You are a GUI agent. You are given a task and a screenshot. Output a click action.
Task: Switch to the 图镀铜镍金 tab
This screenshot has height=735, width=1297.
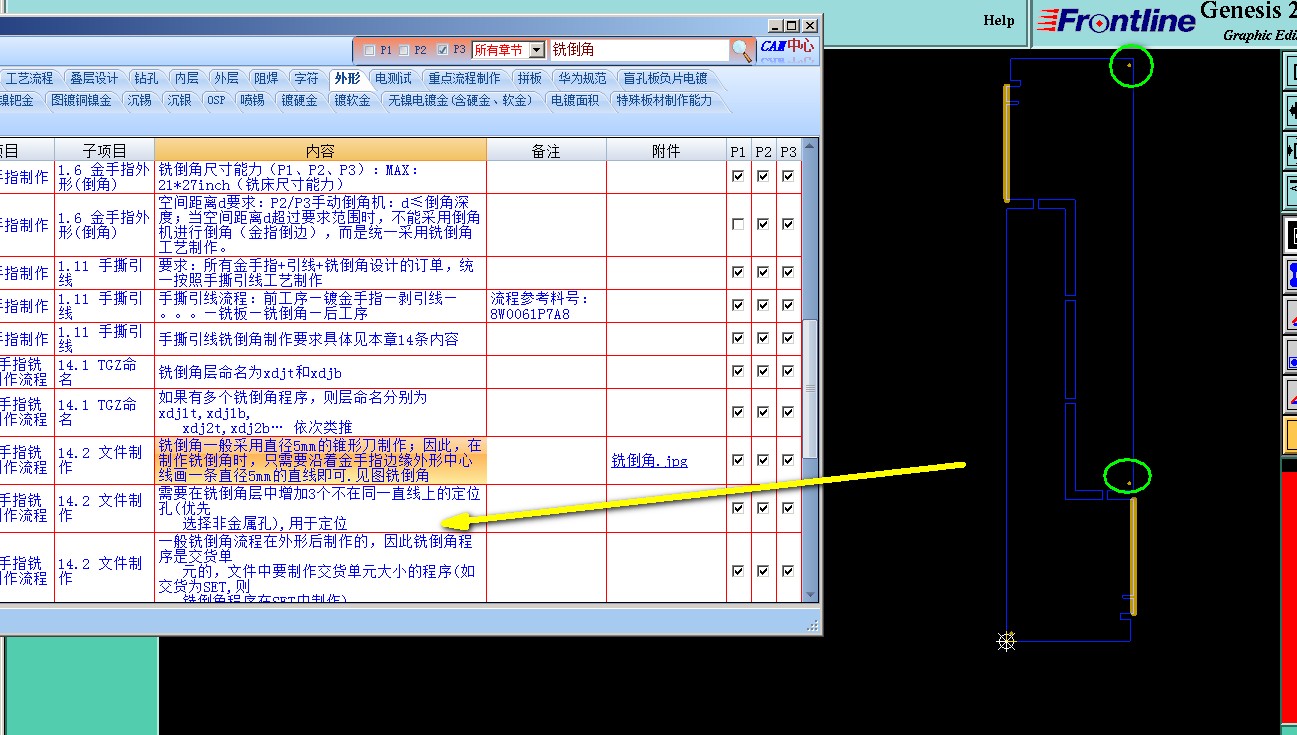[x=81, y=100]
